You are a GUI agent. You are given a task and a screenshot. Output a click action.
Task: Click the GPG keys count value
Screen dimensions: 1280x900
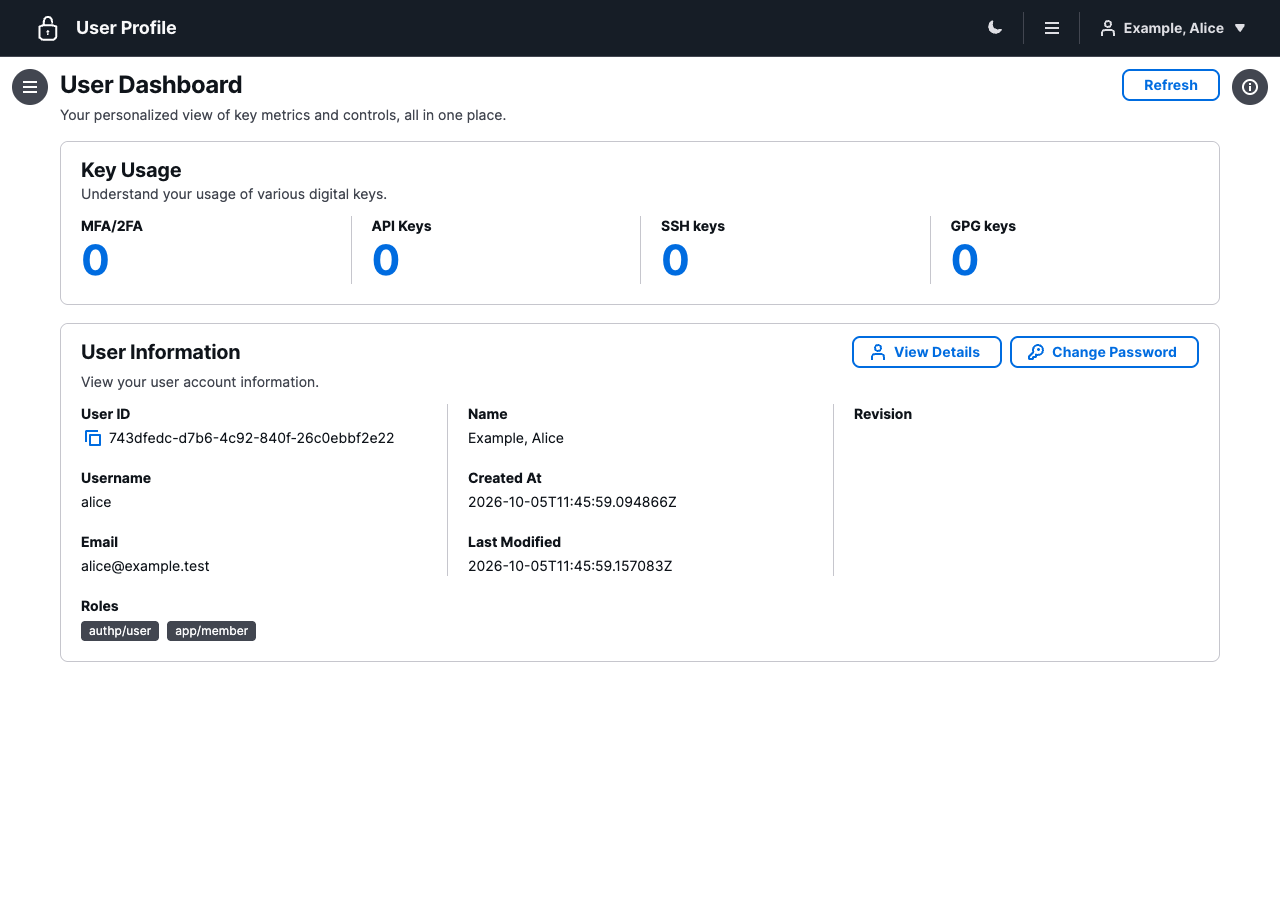click(x=965, y=260)
